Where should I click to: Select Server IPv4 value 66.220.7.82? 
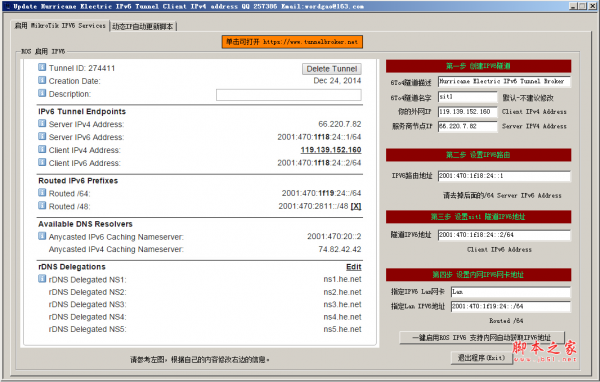pyautogui.click(x=339, y=124)
